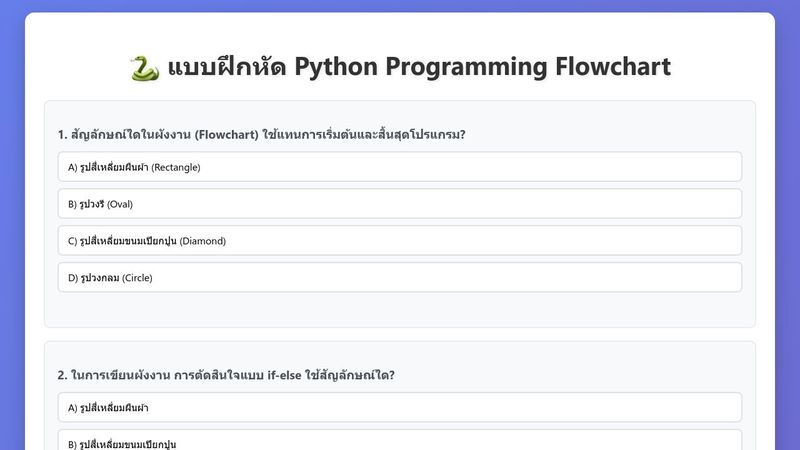Select option A) รูปสี่เหลี่ยมผืนผ้า for question 2
Viewport: 800px width, 450px height.
pos(399,407)
